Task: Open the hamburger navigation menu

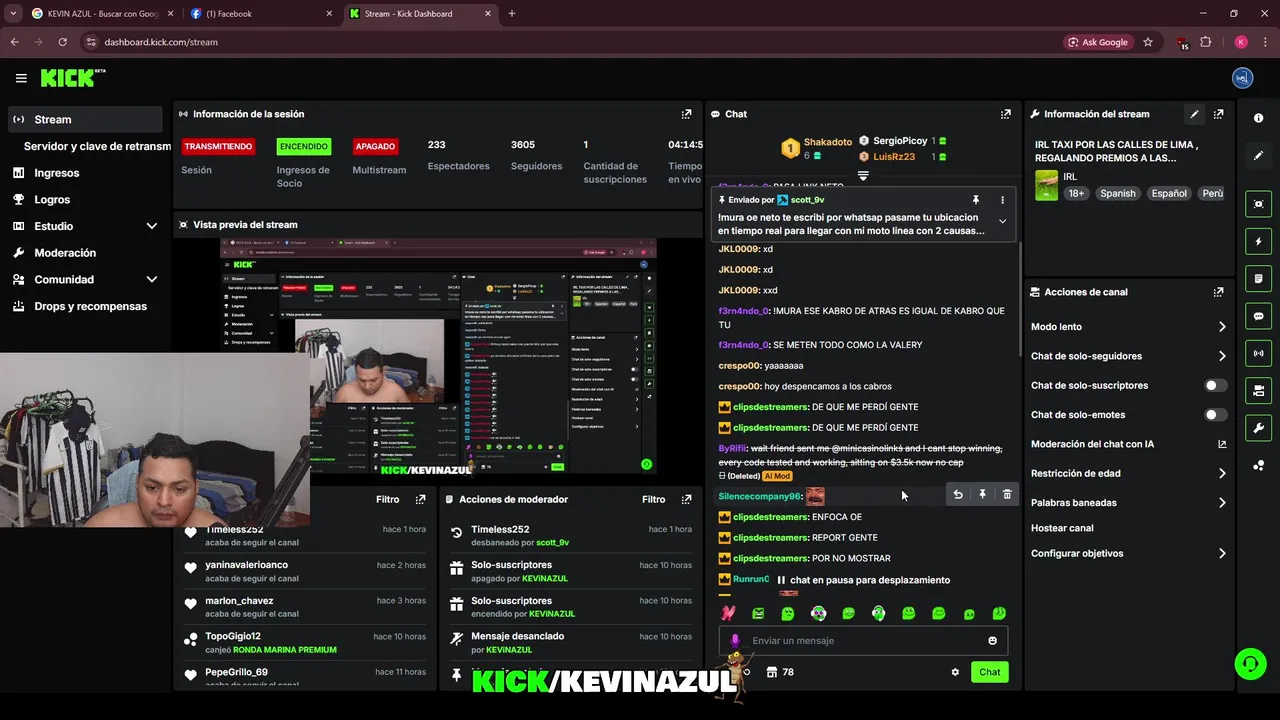Action: click(x=21, y=78)
